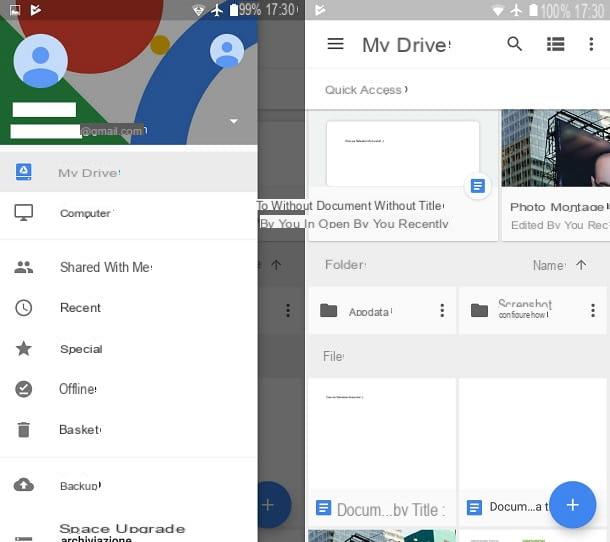The width and height of the screenshot is (610, 542).
Task: Open the Photo Montage thumbnail
Action: click(x=556, y=148)
